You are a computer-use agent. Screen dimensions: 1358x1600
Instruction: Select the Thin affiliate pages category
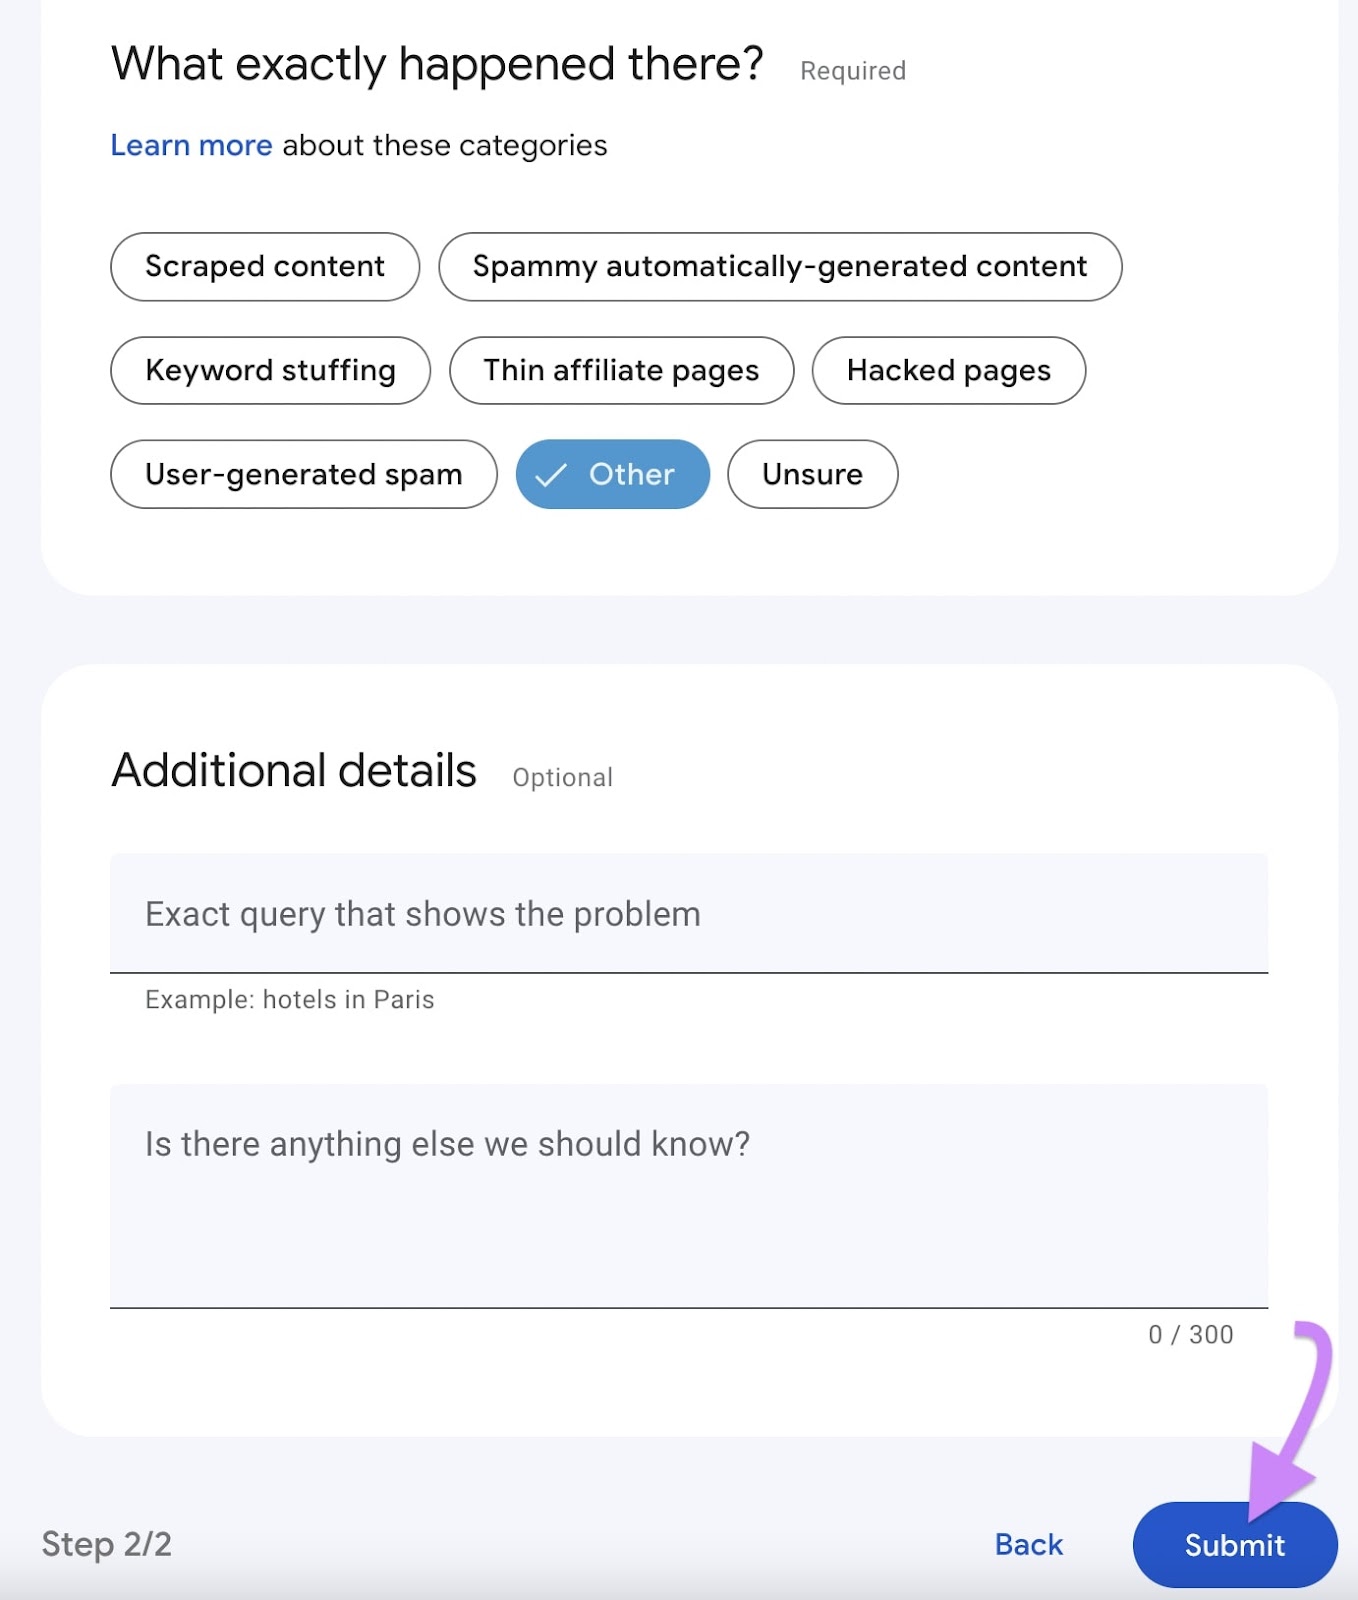[x=620, y=370]
